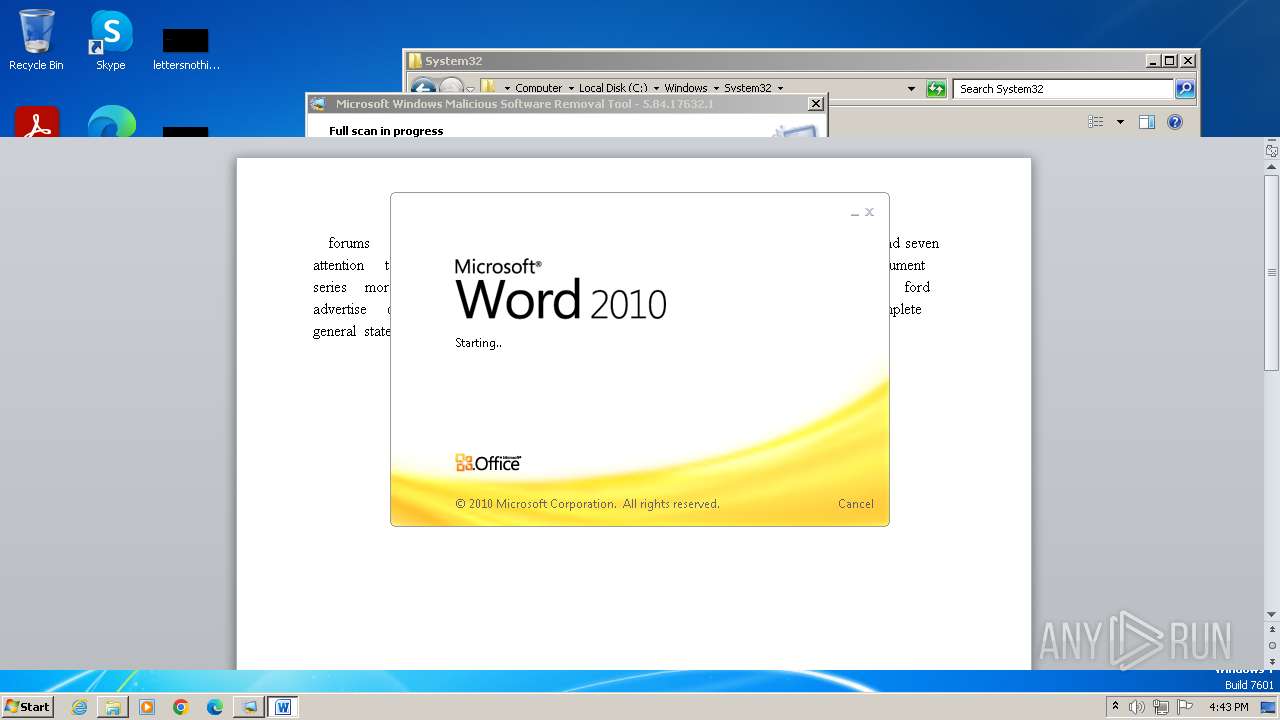This screenshot has width=1280, height=720.
Task: Click Word scrollbar up arrow
Action: (1271, 168)
